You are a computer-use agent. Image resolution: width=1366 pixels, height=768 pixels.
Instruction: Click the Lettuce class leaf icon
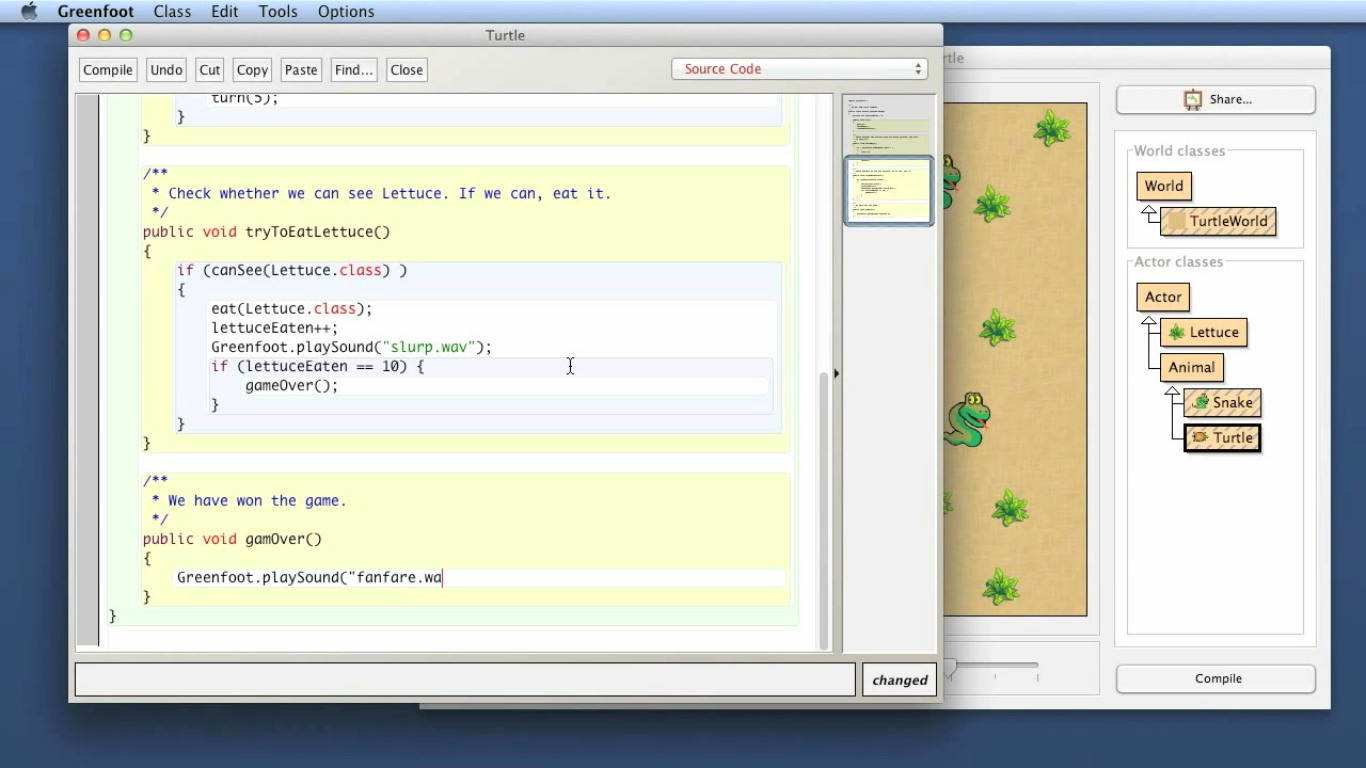[x=1177, y=332]
